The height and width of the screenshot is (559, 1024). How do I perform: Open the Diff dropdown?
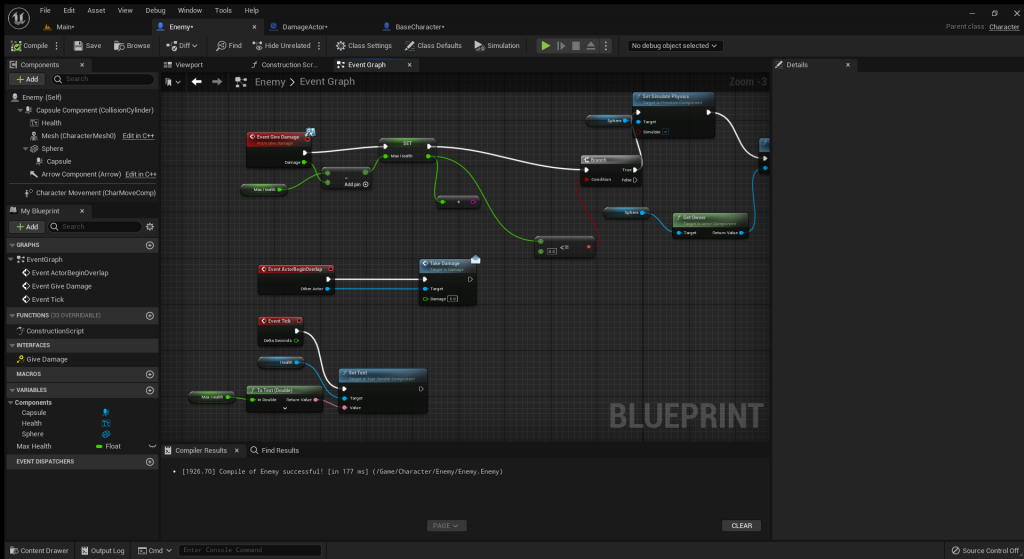[x=182, y=46]
